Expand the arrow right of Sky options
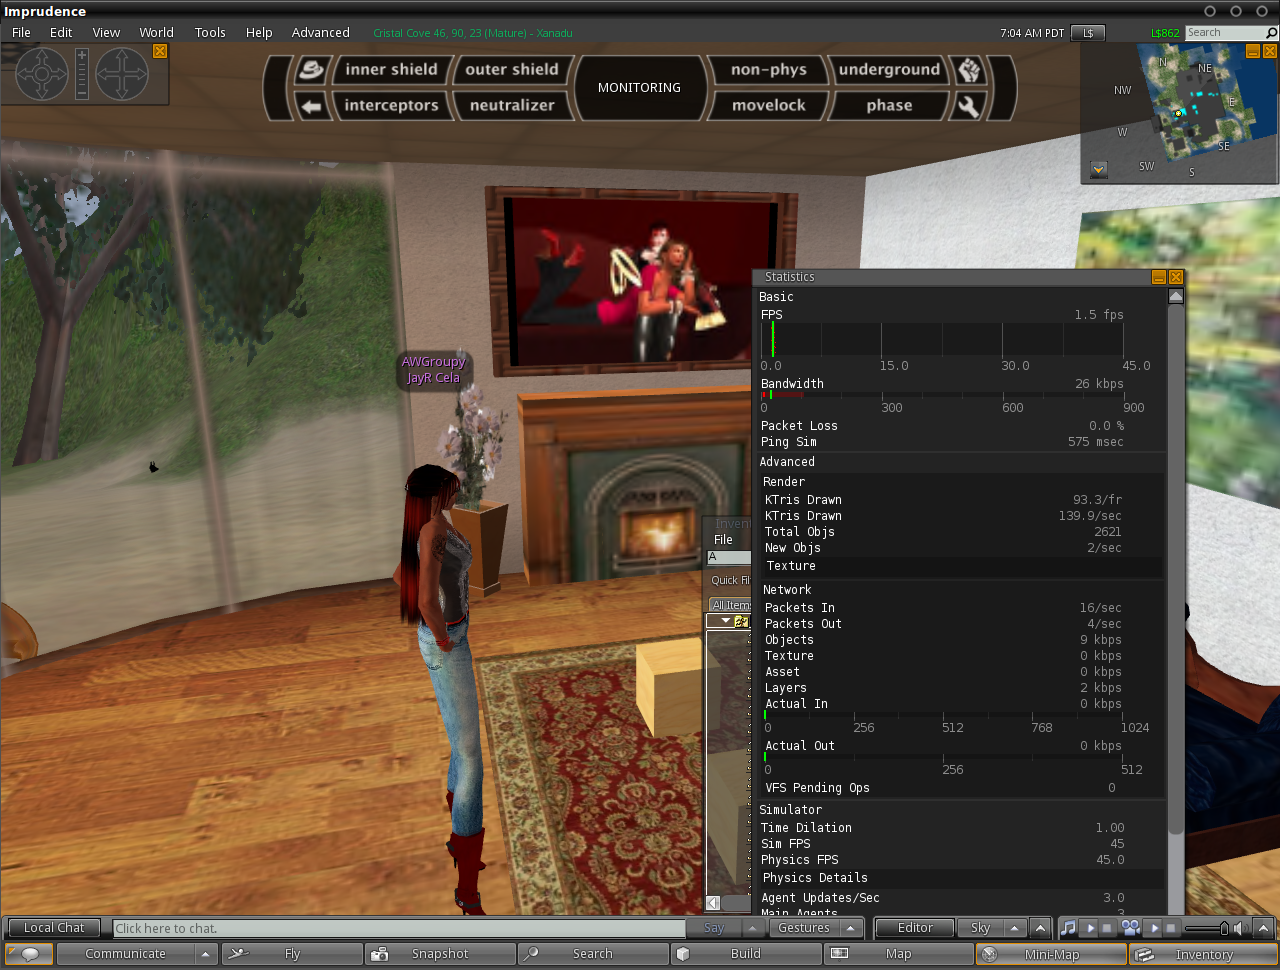This screenshot has height=970, width=1280. (x=1040, y=928)
